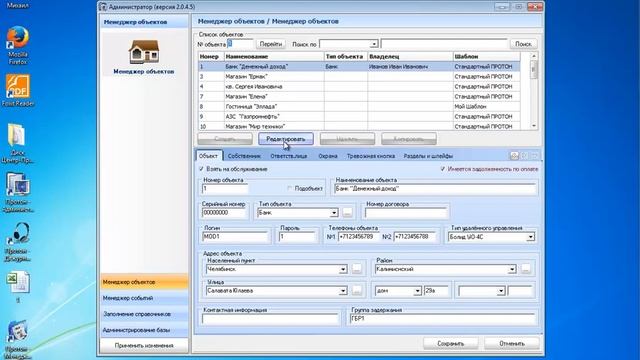This screenshot has height=360, width=640.
Task: Select row АЗС "Газпромнефть" in list
Action: tap(359, 116)
